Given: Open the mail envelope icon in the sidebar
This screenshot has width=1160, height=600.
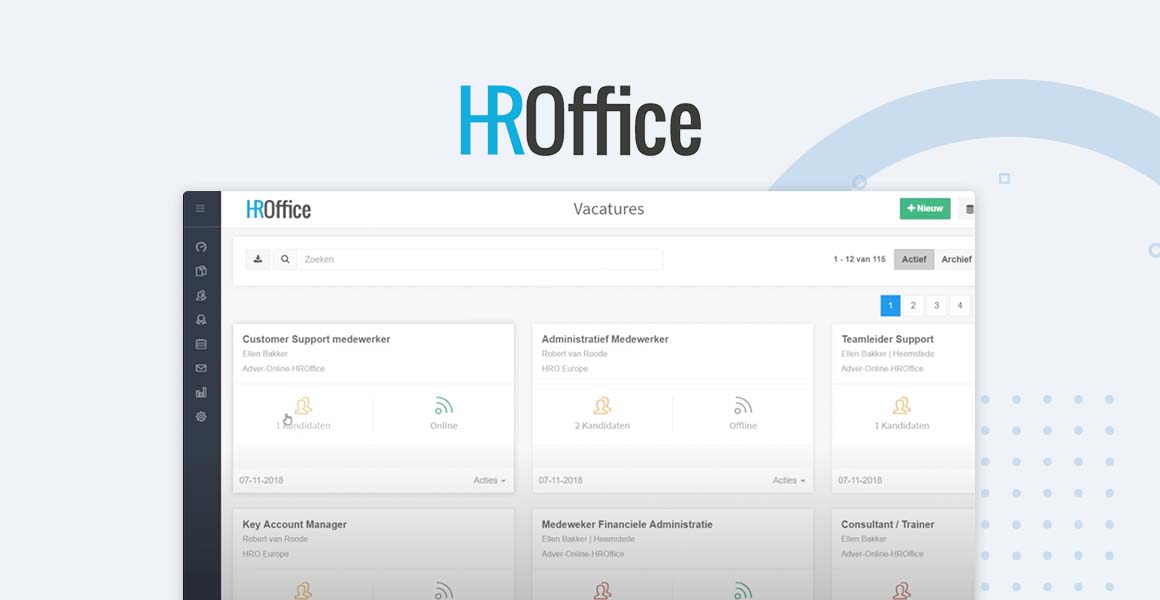Looking at the screenshot, I should (201, 368).
